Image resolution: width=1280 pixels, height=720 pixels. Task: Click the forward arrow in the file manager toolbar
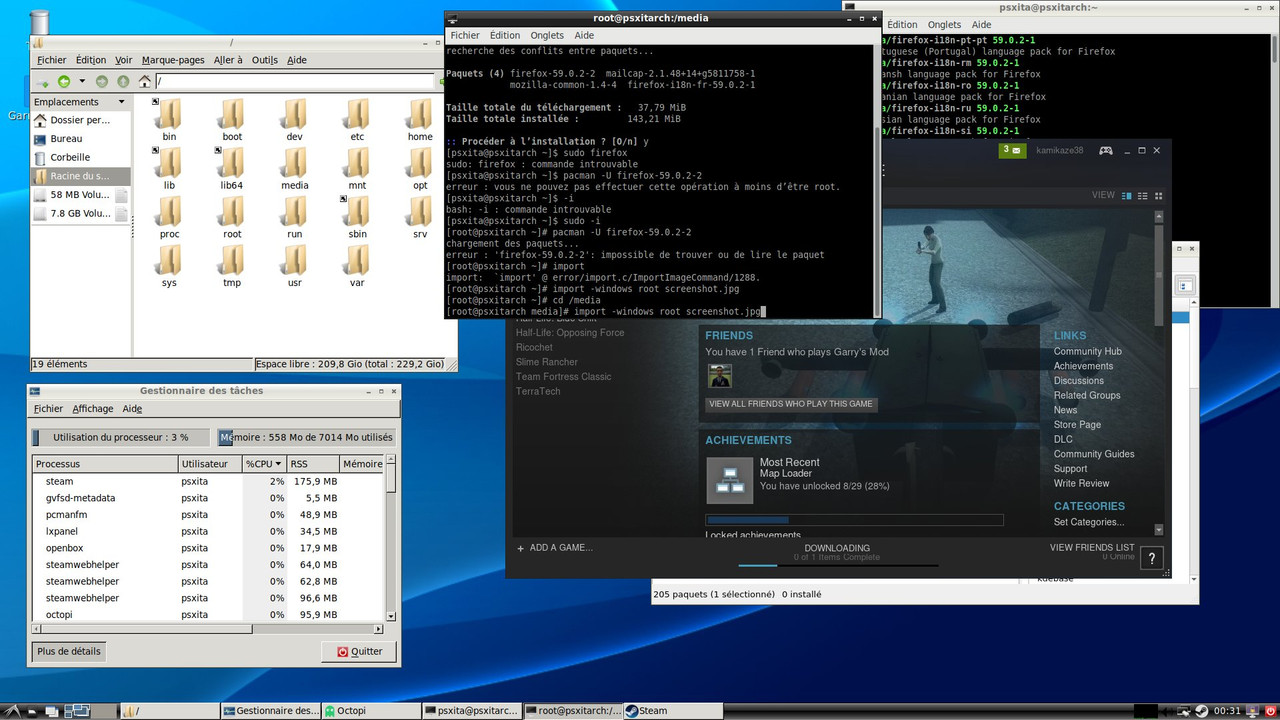pos(101,81)
